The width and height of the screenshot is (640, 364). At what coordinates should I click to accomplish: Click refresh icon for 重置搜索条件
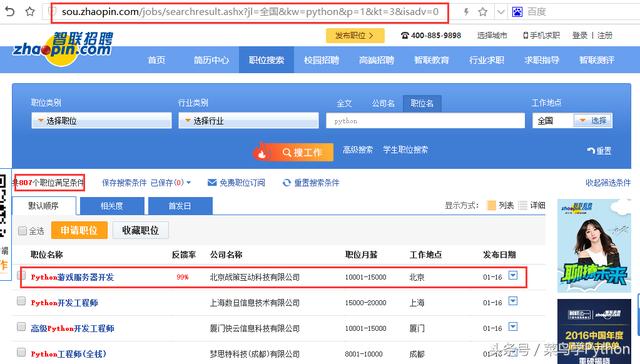coord(287,183)
